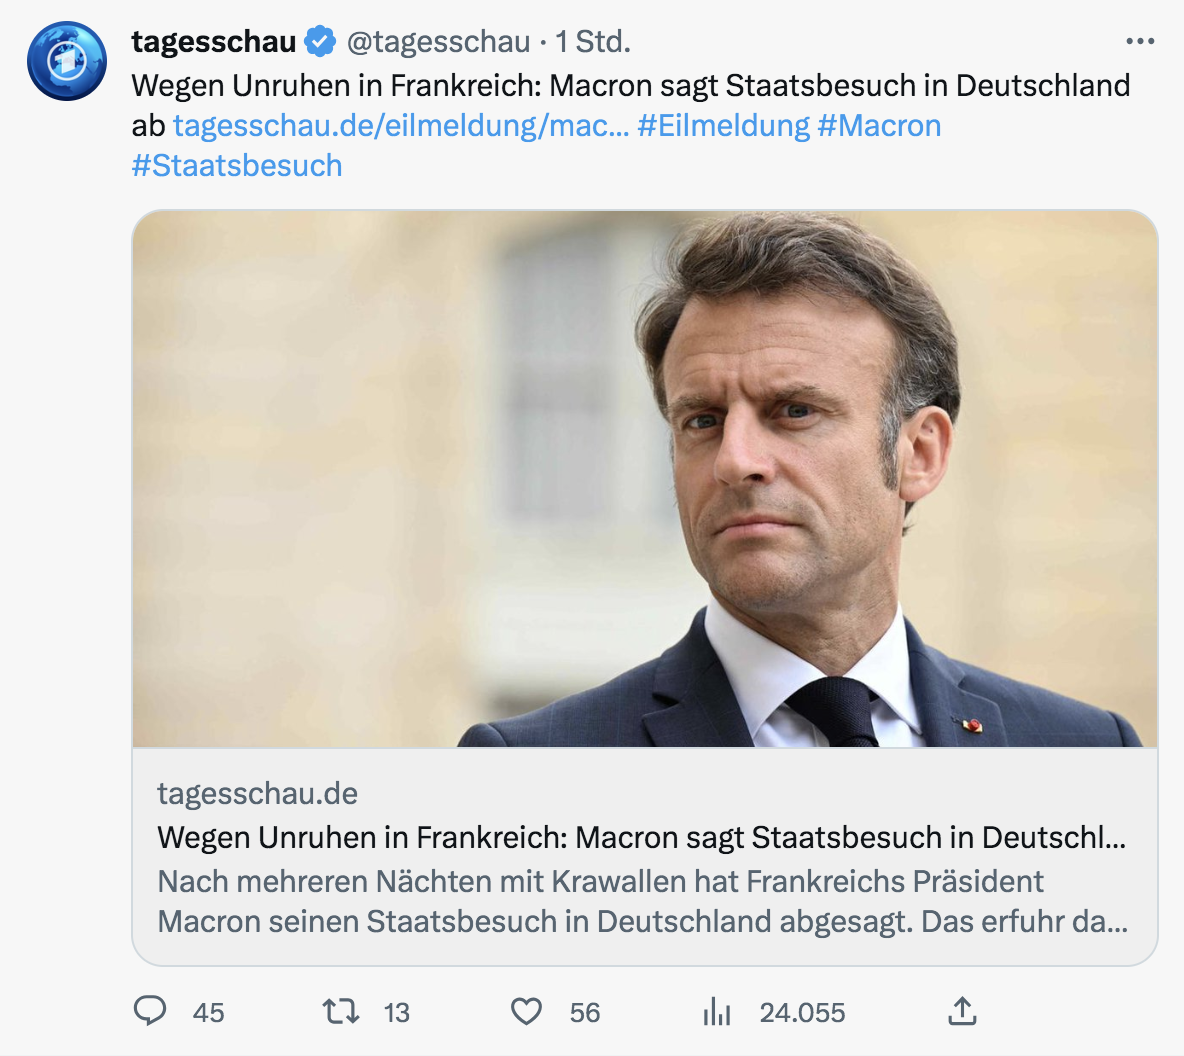The width and height of the screenshot is (1184, 1056).
Task: Click the tagesschau.de domain in card
Action: click(258, 793)
